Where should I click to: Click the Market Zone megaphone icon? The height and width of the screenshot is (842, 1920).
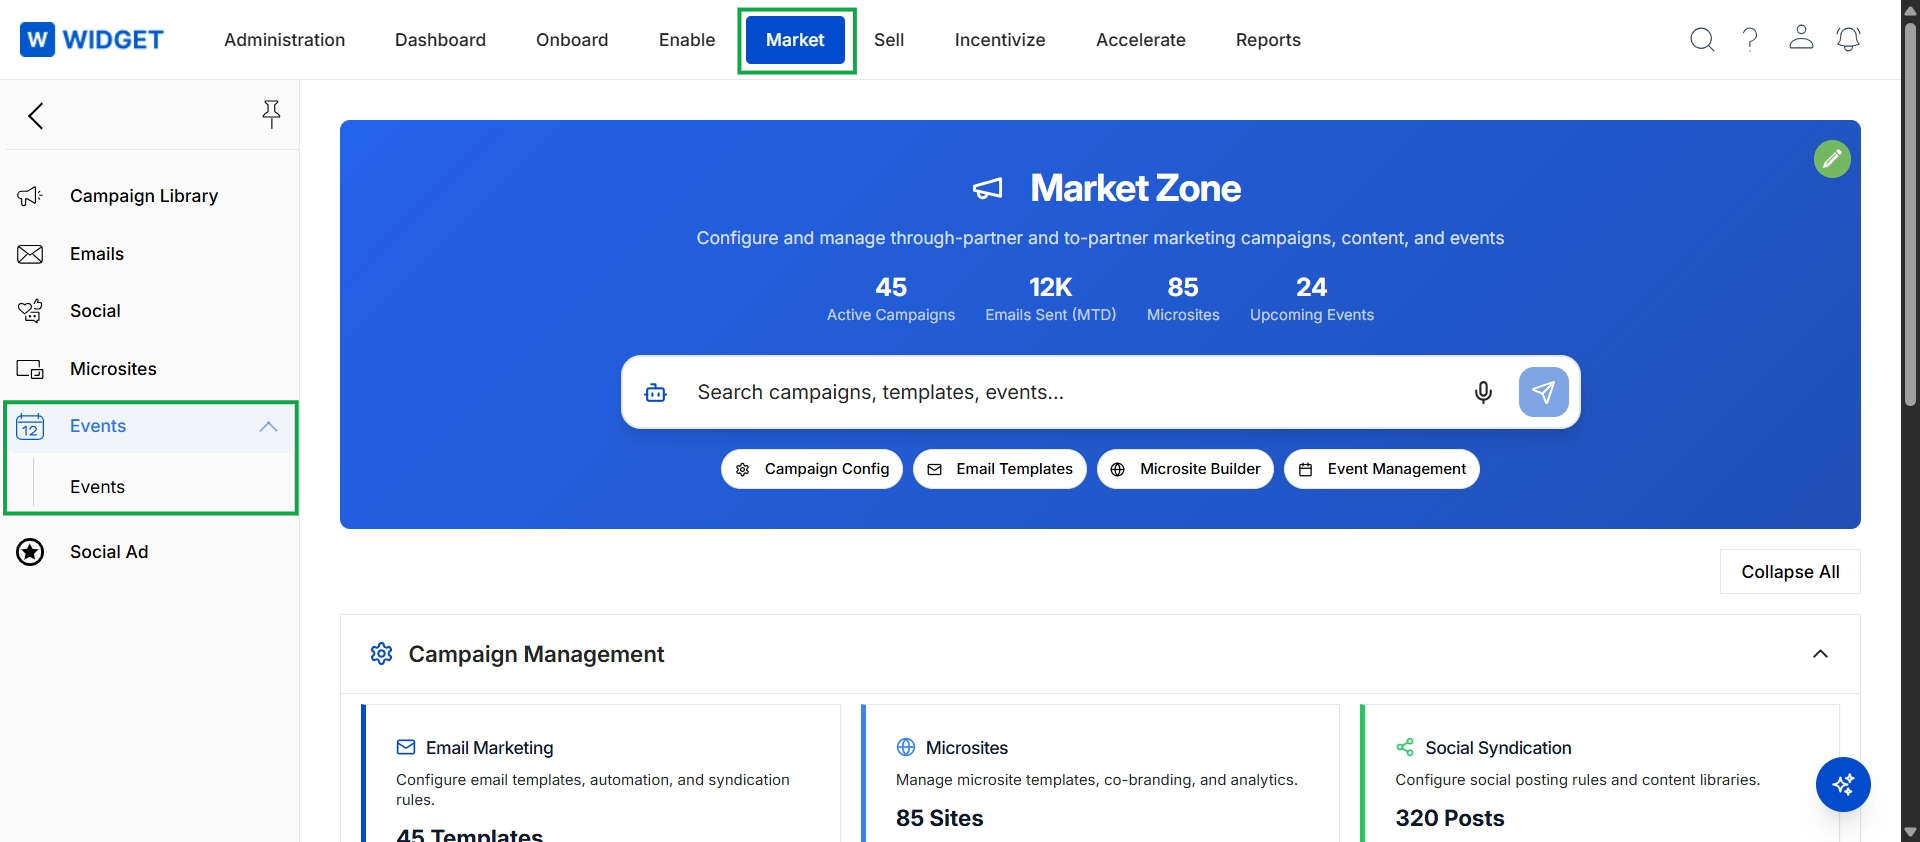(987, 188)
